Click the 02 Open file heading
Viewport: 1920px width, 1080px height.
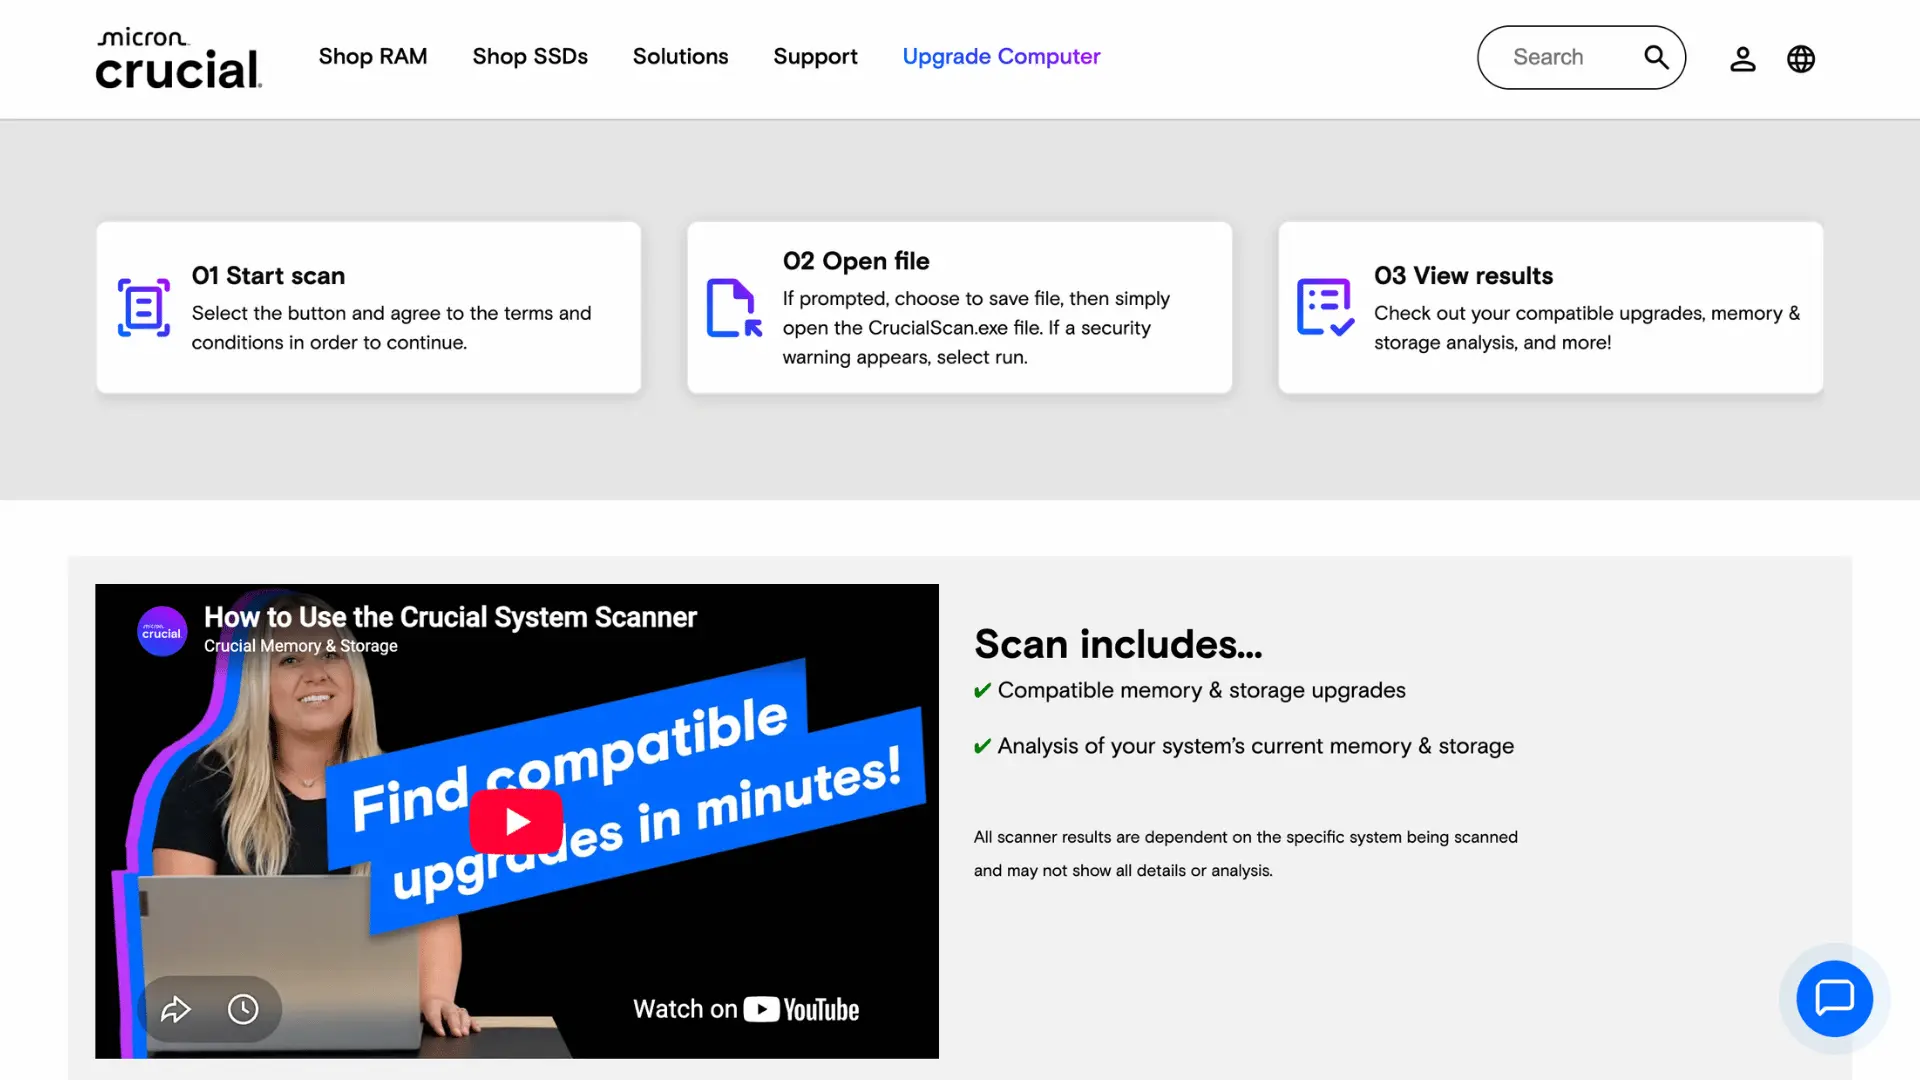click(856, 261)
